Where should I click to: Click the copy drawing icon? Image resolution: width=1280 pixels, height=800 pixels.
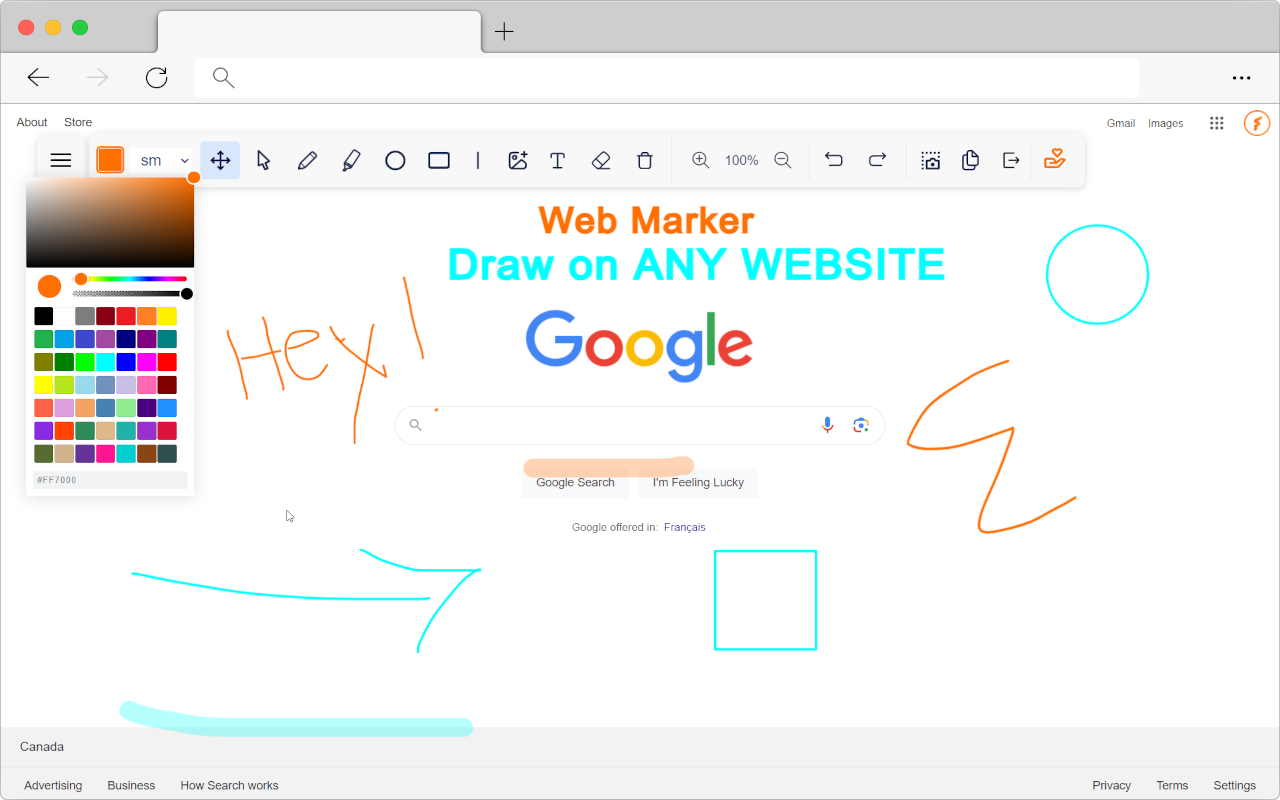click(x=970, y=160)
